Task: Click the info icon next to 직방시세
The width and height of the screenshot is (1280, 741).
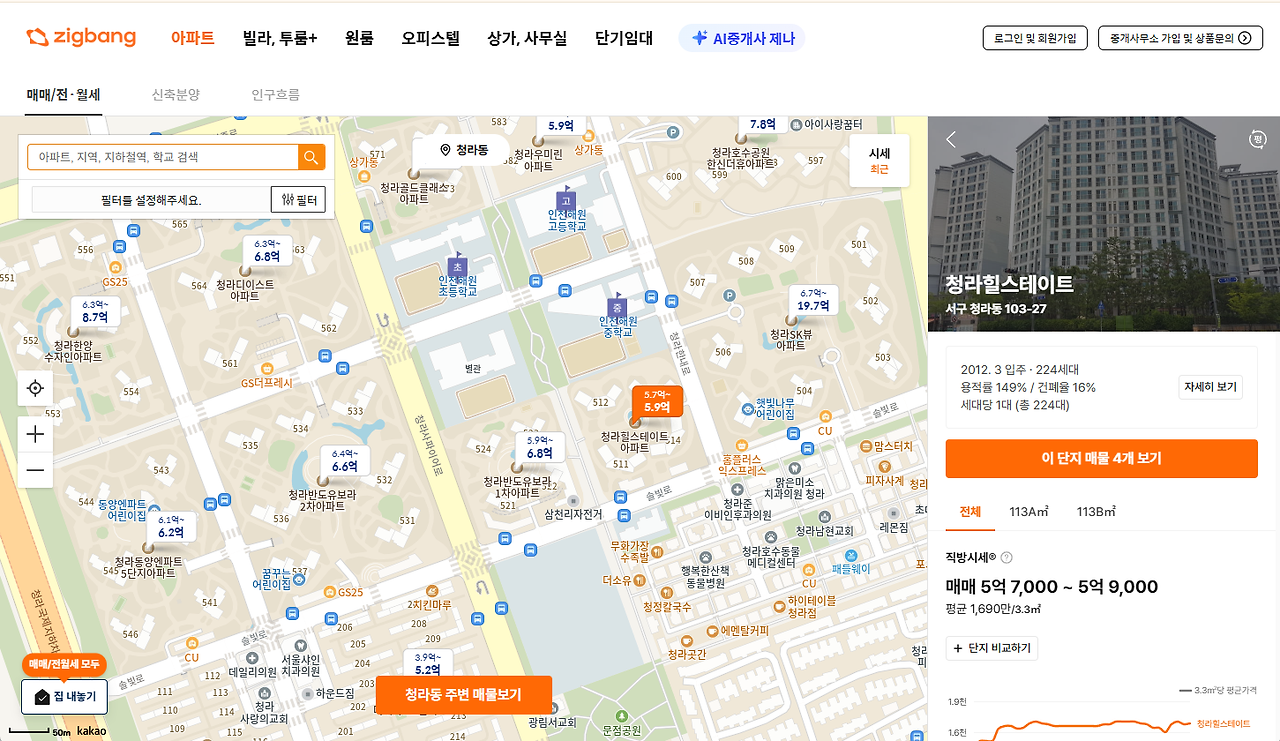Action: tap(1007, 557)
